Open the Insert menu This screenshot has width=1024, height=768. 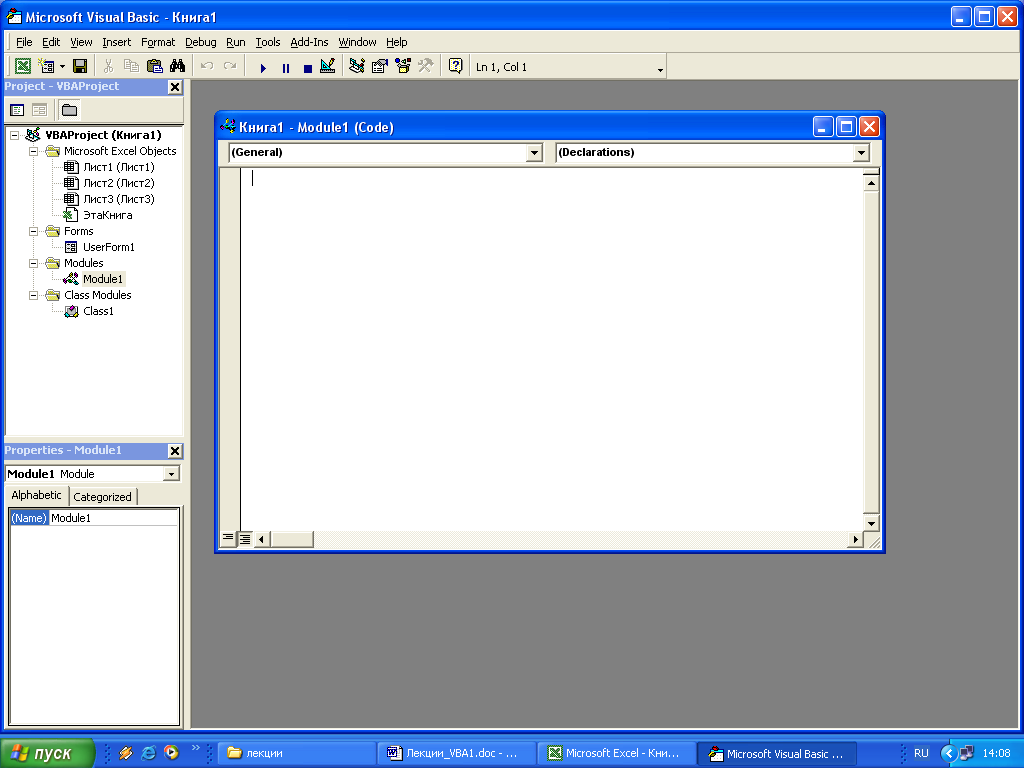pyautogui.click(x=116, y=42)
